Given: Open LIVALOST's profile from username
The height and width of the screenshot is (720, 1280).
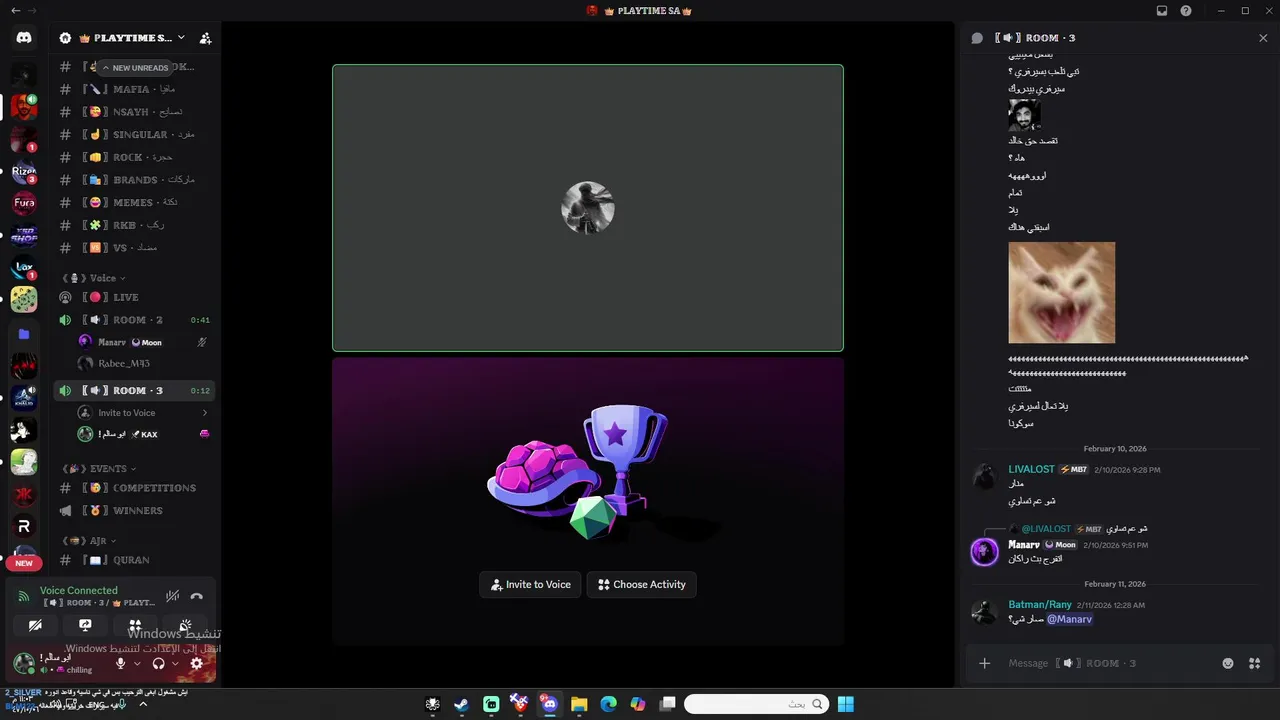Looking at the screenshot, I should 1031,469.
